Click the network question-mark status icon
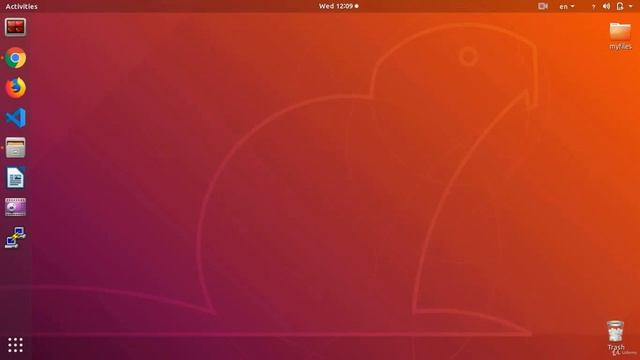Screen dimensions: 640x360 pyautogui.click(x=593, y=7)
